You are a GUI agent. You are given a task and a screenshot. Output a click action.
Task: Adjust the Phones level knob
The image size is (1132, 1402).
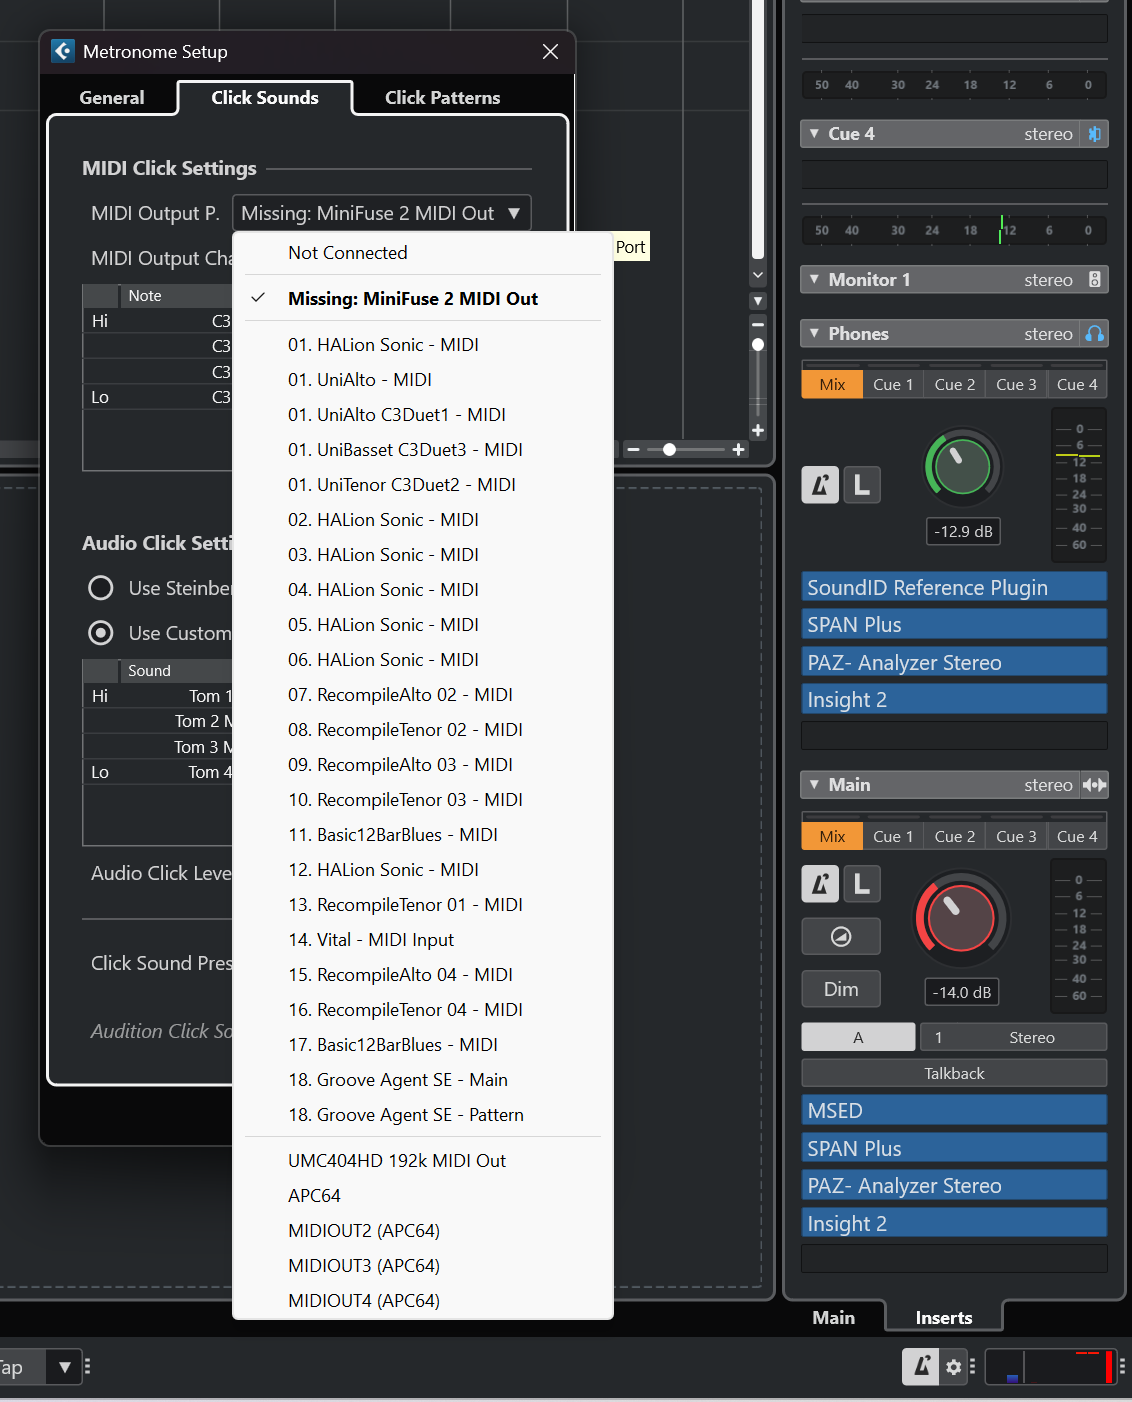[962, 466]
